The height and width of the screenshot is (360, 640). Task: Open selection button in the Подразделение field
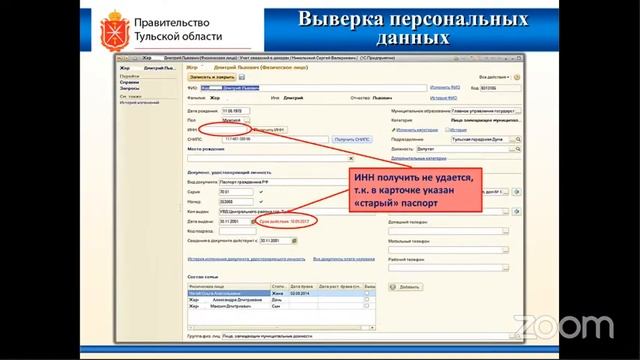click(x=512, y=140)
